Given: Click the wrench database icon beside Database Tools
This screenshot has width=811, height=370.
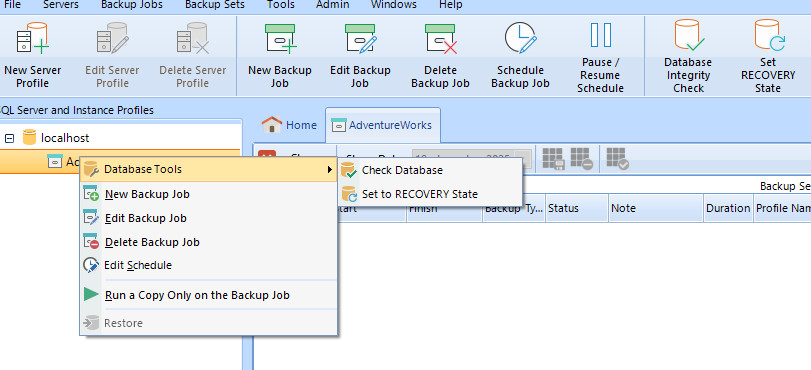Looking at the screenshot, I should tap(91, 169).
